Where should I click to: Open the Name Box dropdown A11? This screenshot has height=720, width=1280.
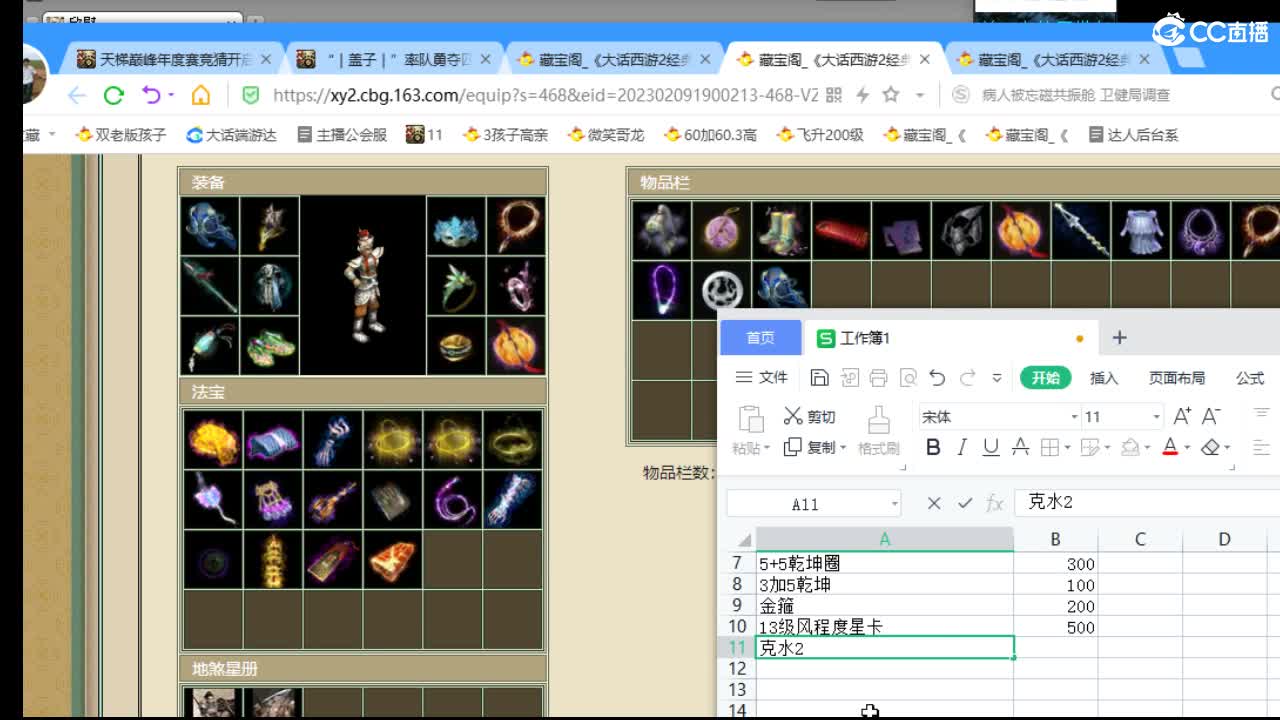pos(894,504)
